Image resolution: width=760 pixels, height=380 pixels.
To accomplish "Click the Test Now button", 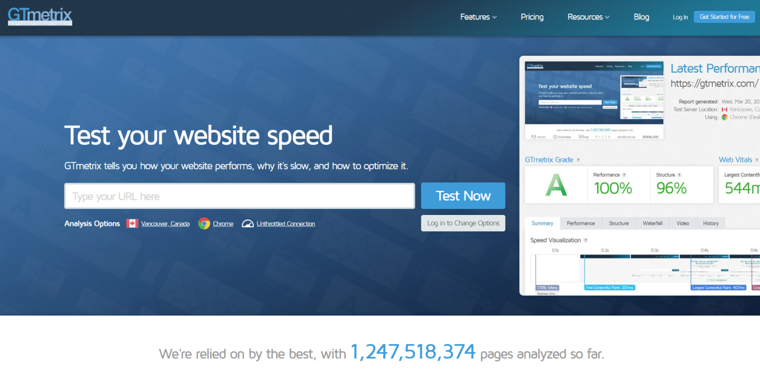I will click(463, 196).
